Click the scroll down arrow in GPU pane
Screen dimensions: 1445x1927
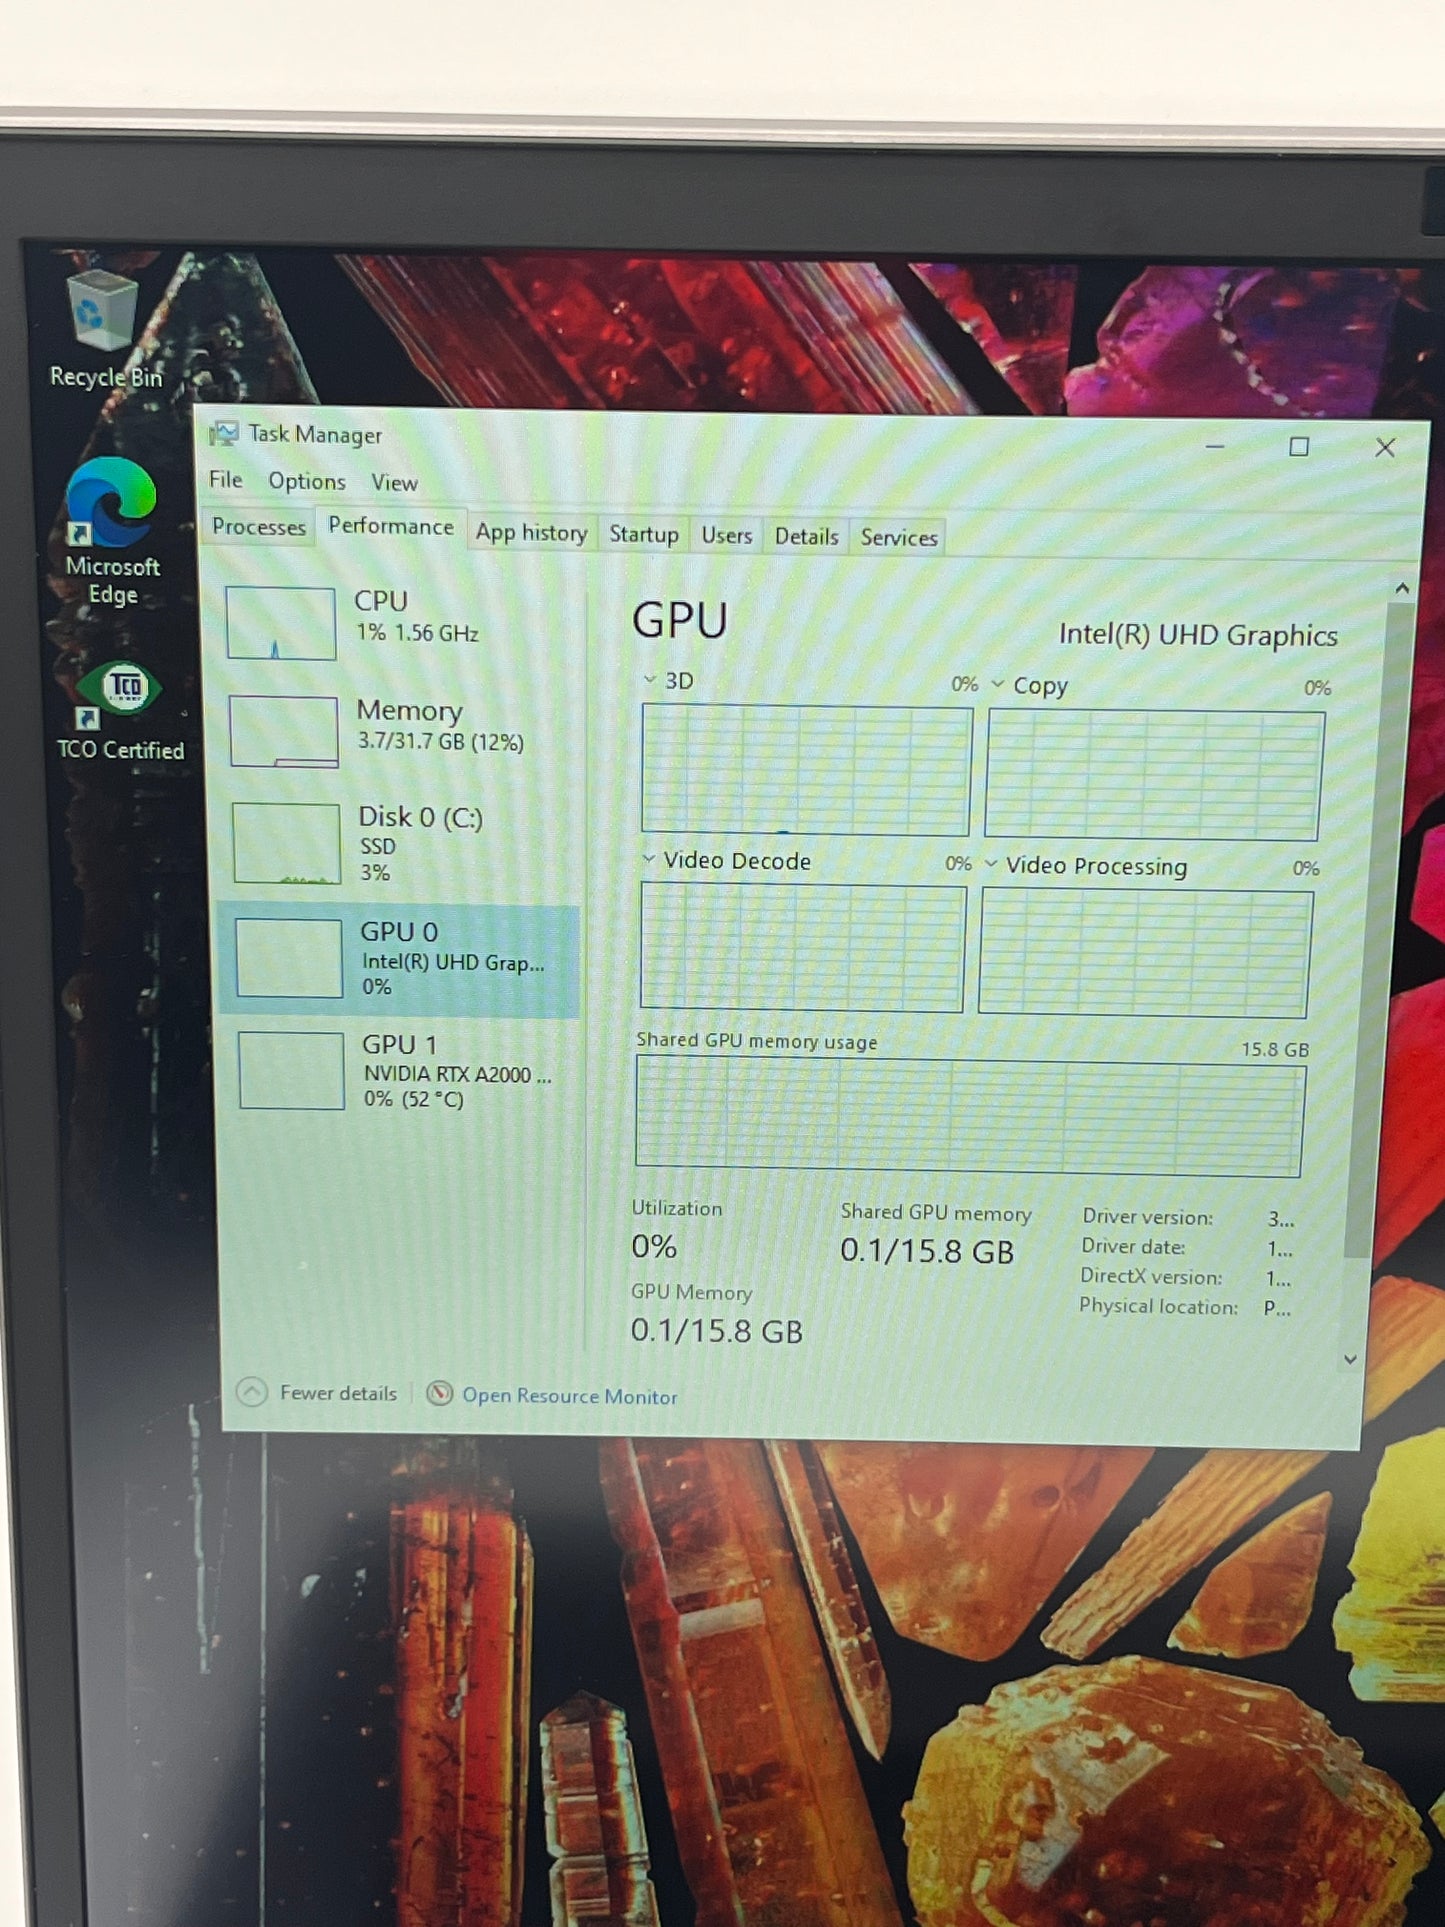1351,1360
